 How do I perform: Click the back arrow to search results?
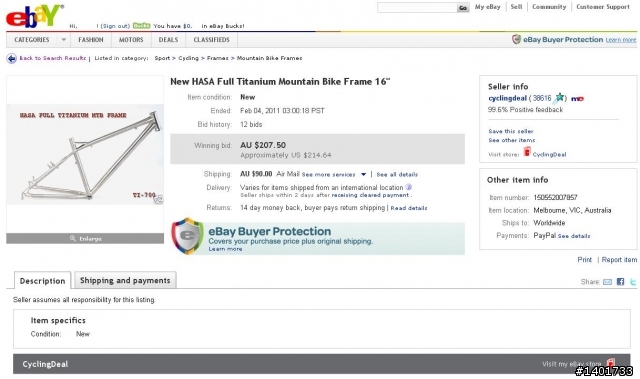pos(11,58)
